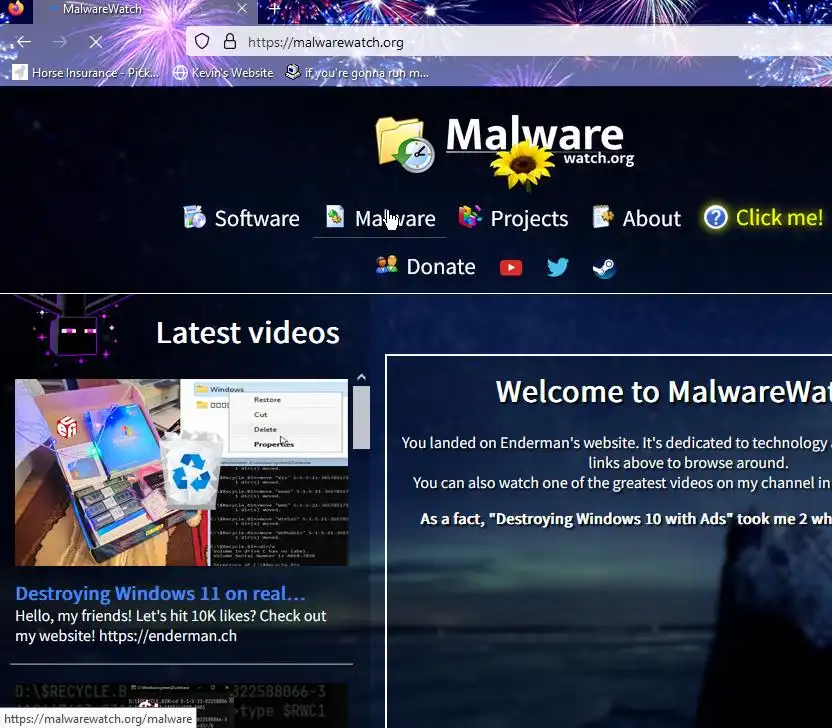Open "Destroying Windows 11 on real..." video link
Screen dimensions: 832x728
point(161,593)
